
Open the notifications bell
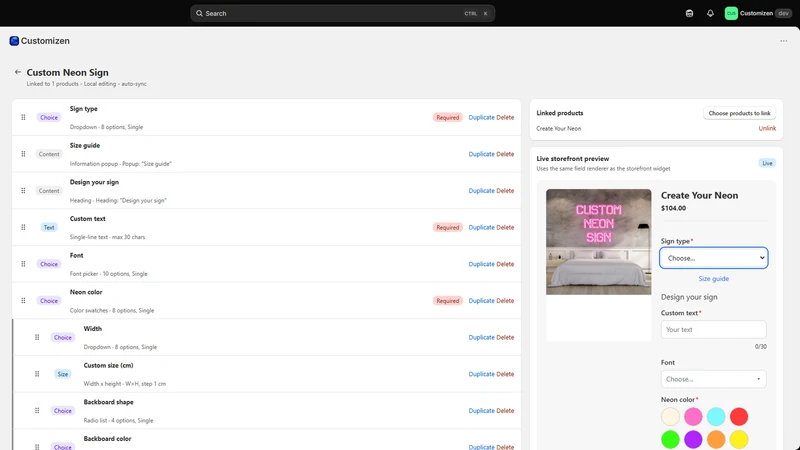point(710,13)
